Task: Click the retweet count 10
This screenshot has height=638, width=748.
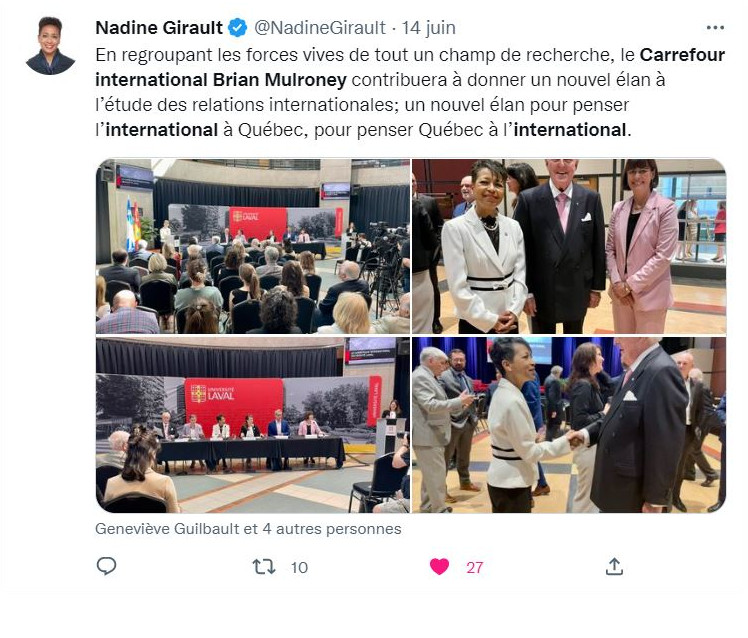Action: [299, 567]
